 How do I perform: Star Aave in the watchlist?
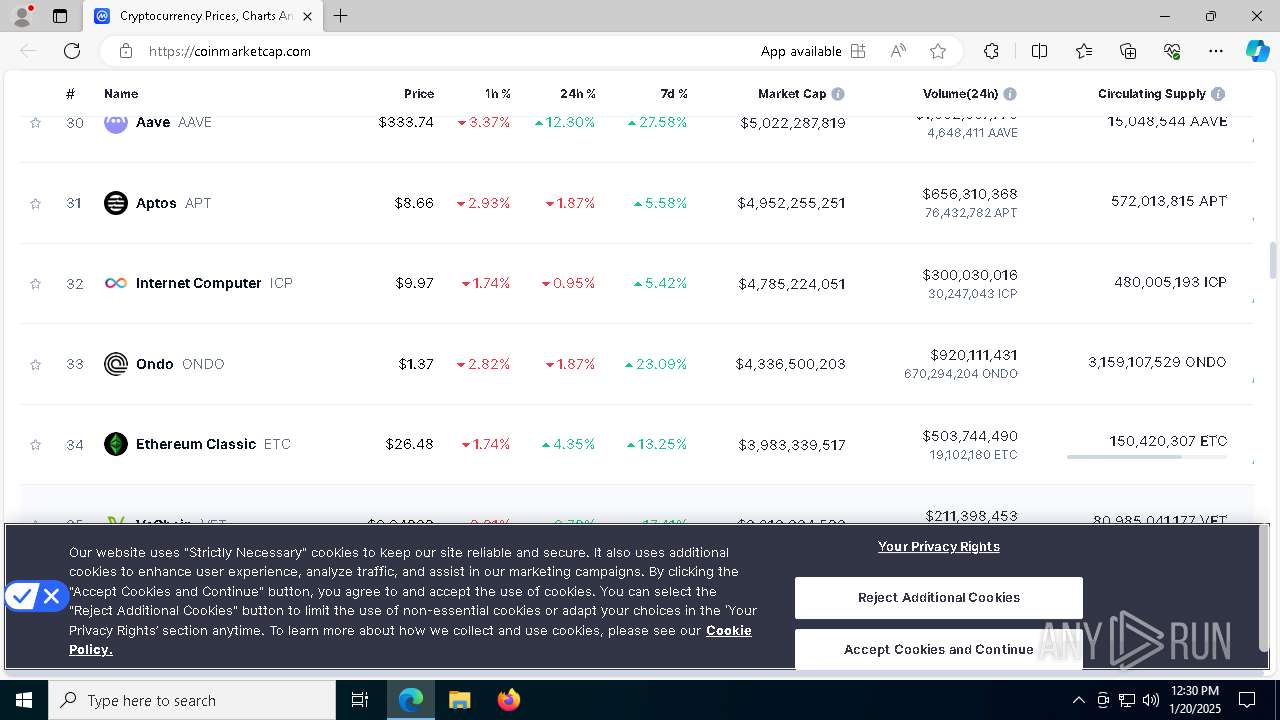coord(35,123)
